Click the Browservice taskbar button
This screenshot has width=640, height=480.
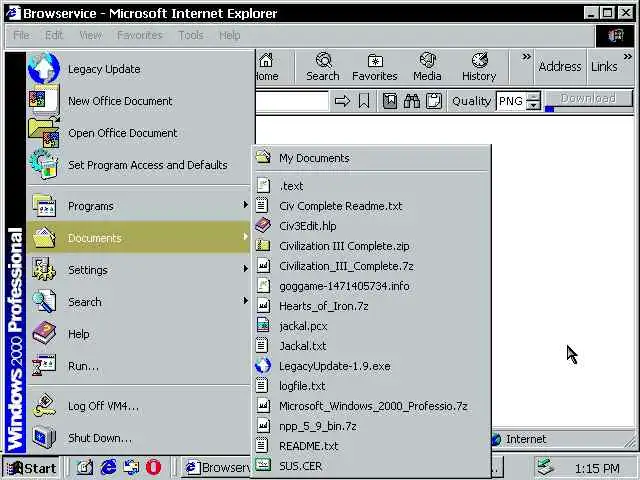tap(216, 467)
